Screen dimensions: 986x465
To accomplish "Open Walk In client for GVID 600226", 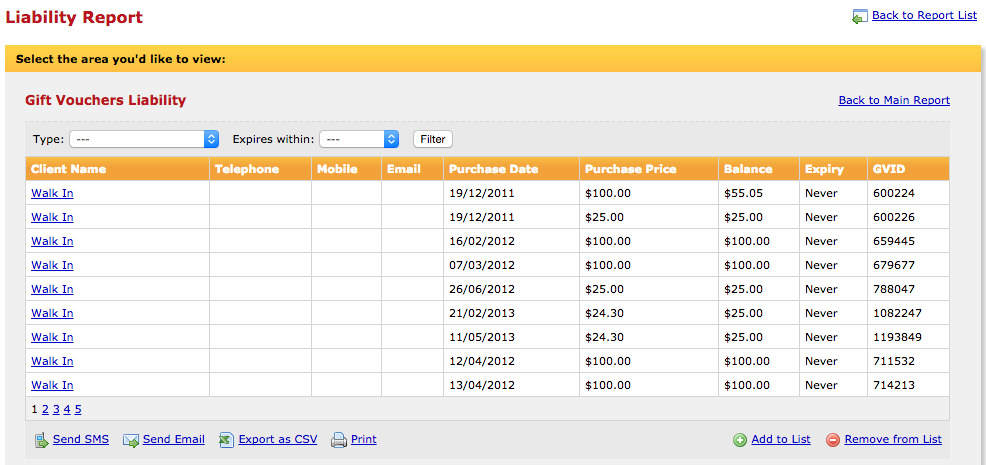I will [52, 217].
